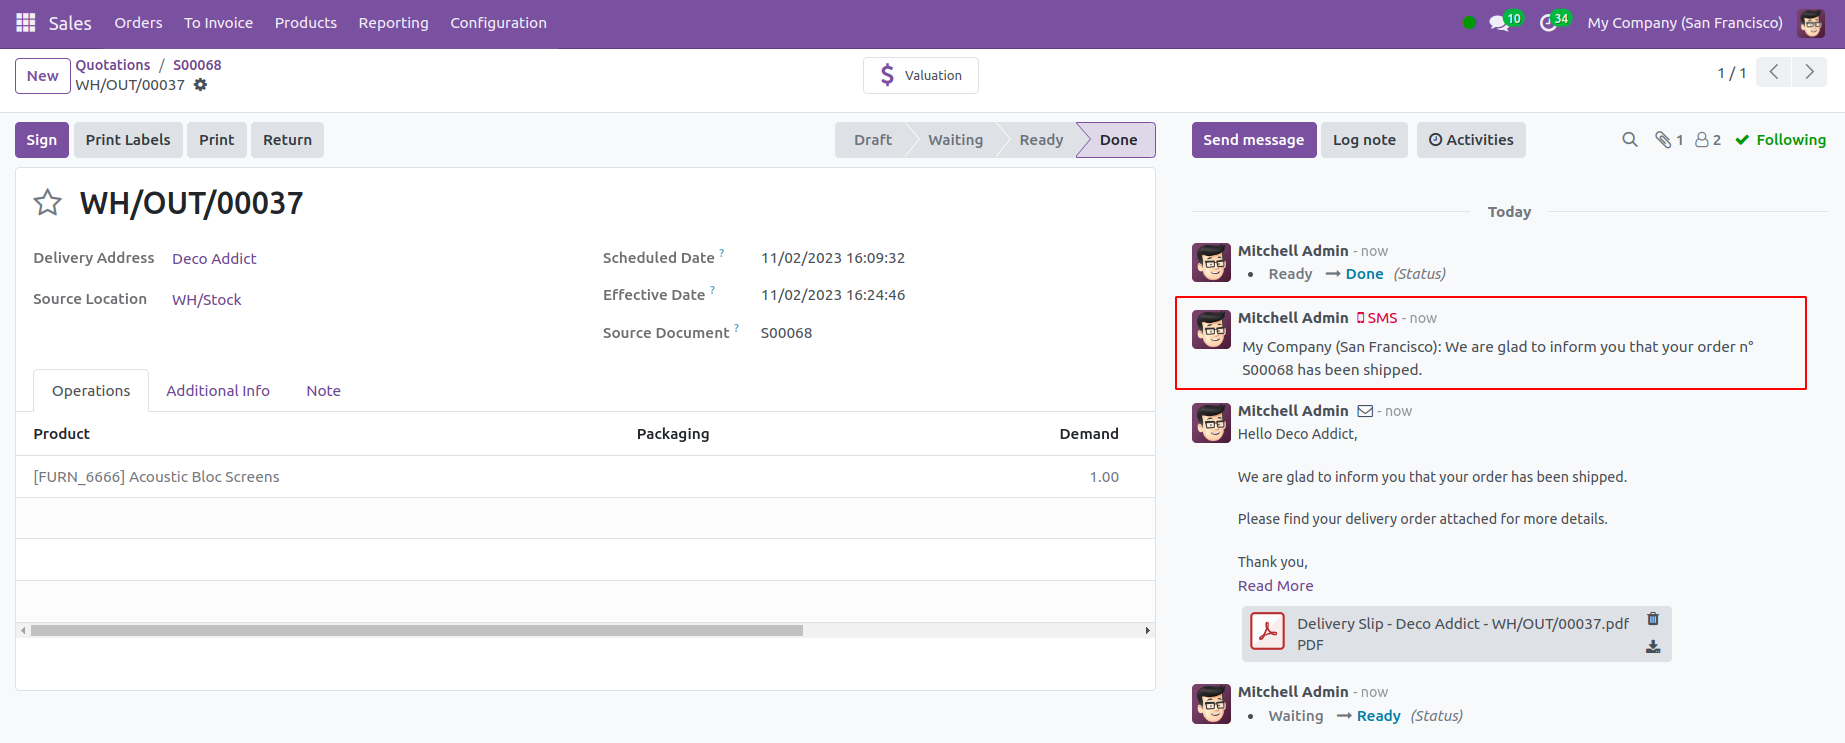Open the Configuration menu
This screenshot has width=1845, height=743.
click(x=498, y=23)
